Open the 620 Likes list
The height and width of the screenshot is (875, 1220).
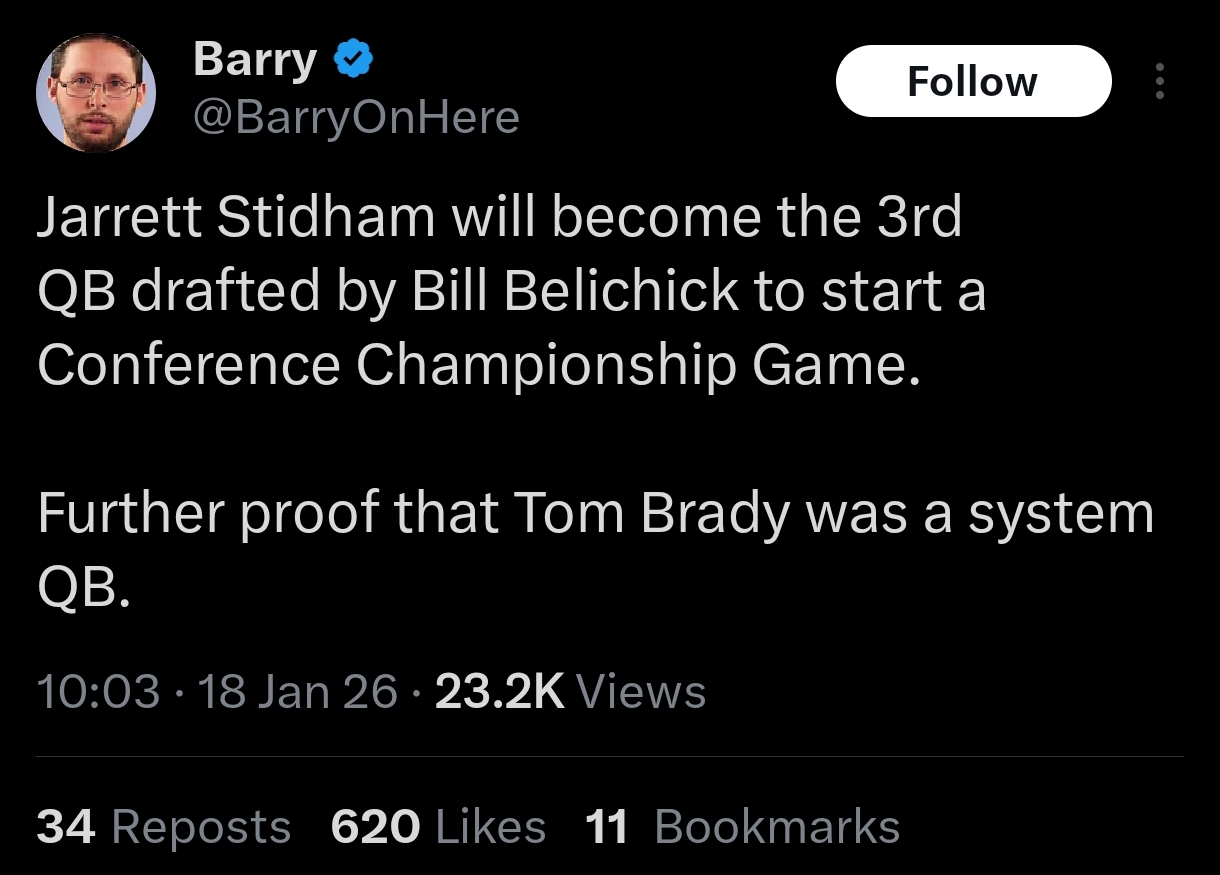pos(438,827)
